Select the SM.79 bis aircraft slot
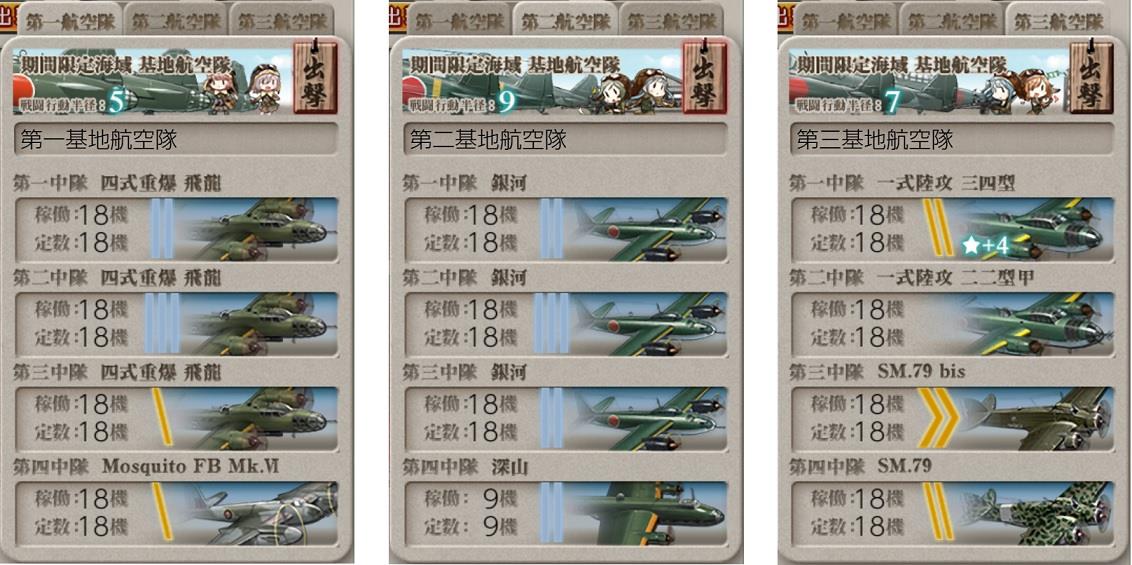 point(953,419)
